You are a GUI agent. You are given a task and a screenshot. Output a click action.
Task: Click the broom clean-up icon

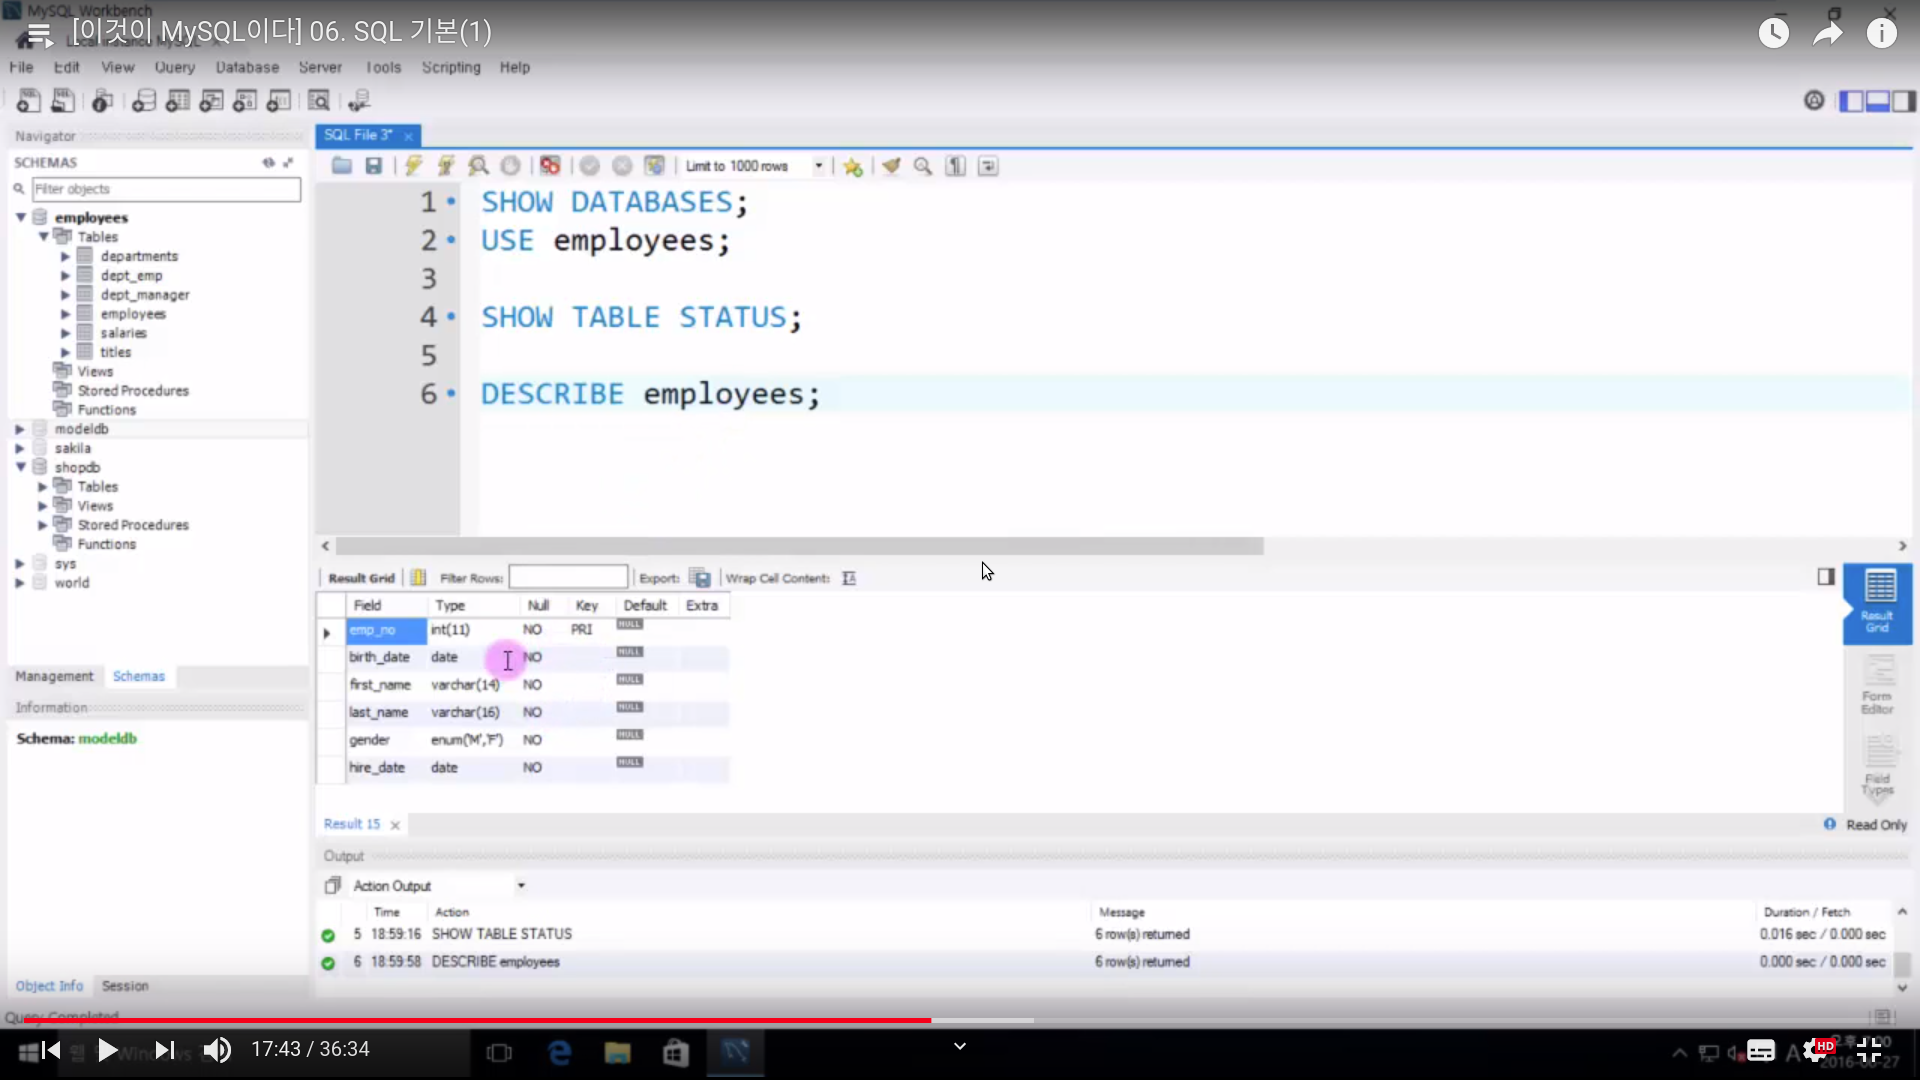(x=891, y=166)
